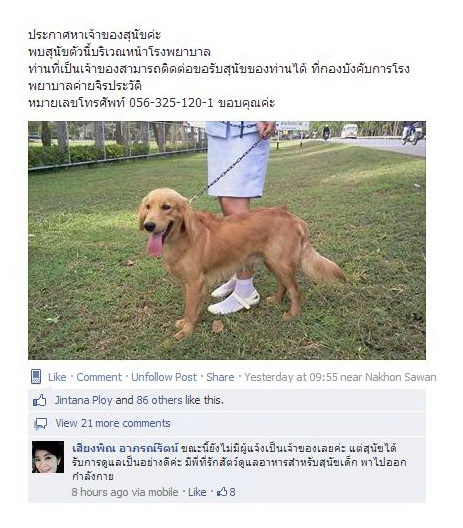
Task: Open the commenter's name เสียงพิณ อาภรณ์รัตน์
Action: coord(125,449)
